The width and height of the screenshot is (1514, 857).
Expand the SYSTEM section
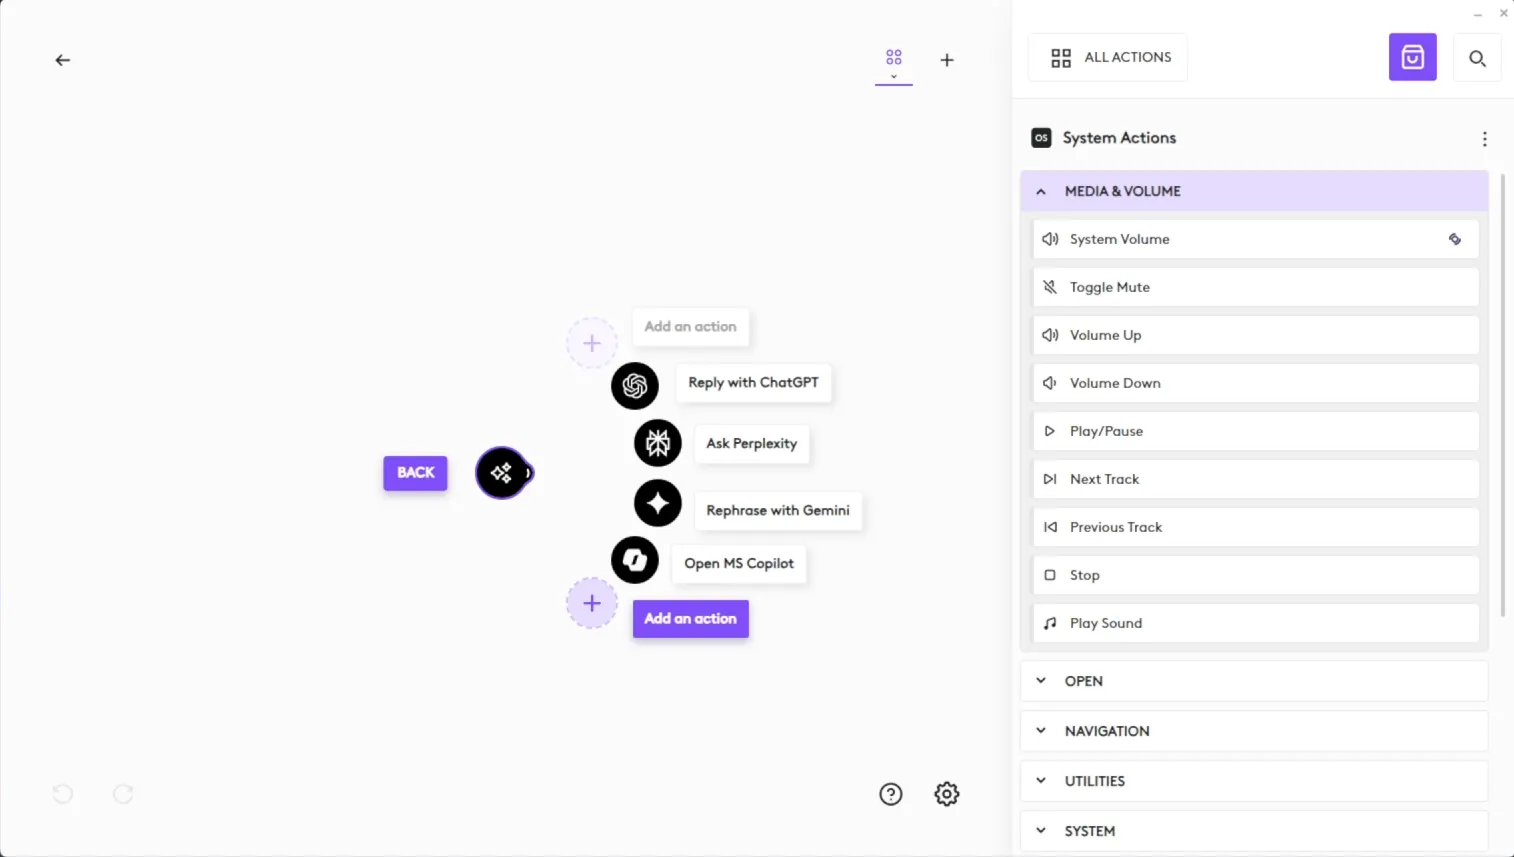[1254, 831]
